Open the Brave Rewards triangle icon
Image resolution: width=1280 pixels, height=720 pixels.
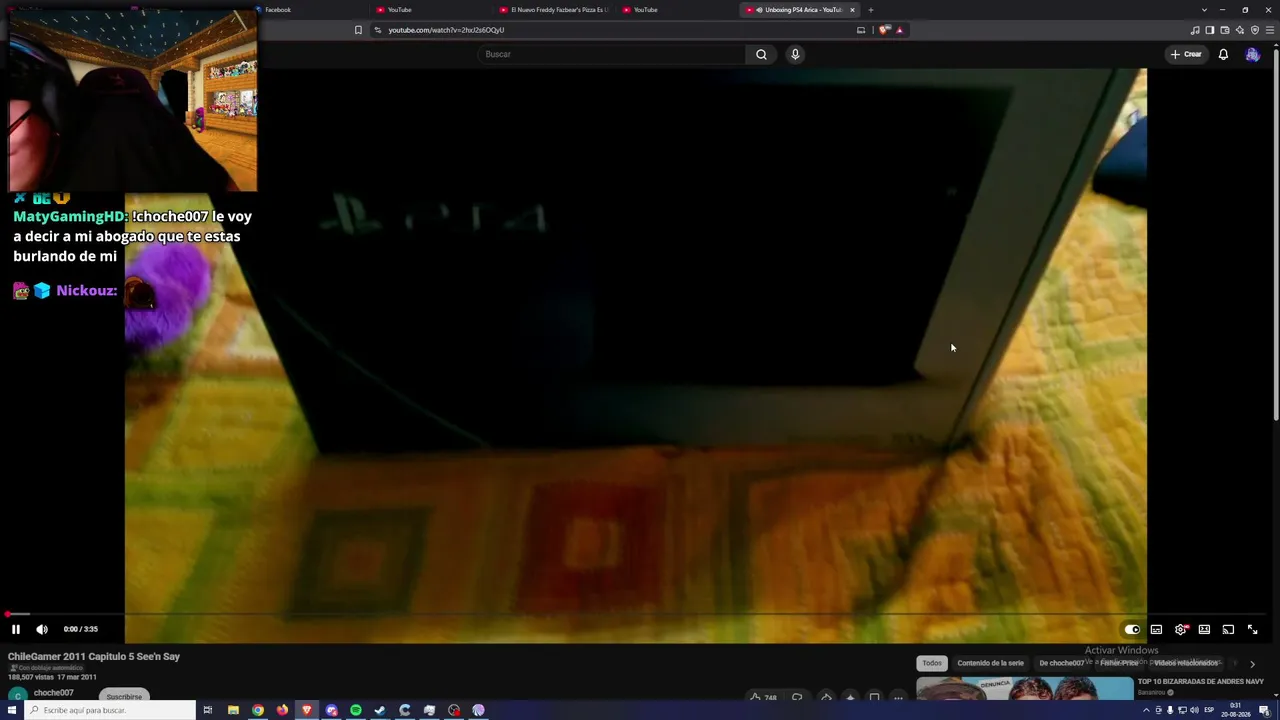(x=899, y=30)
